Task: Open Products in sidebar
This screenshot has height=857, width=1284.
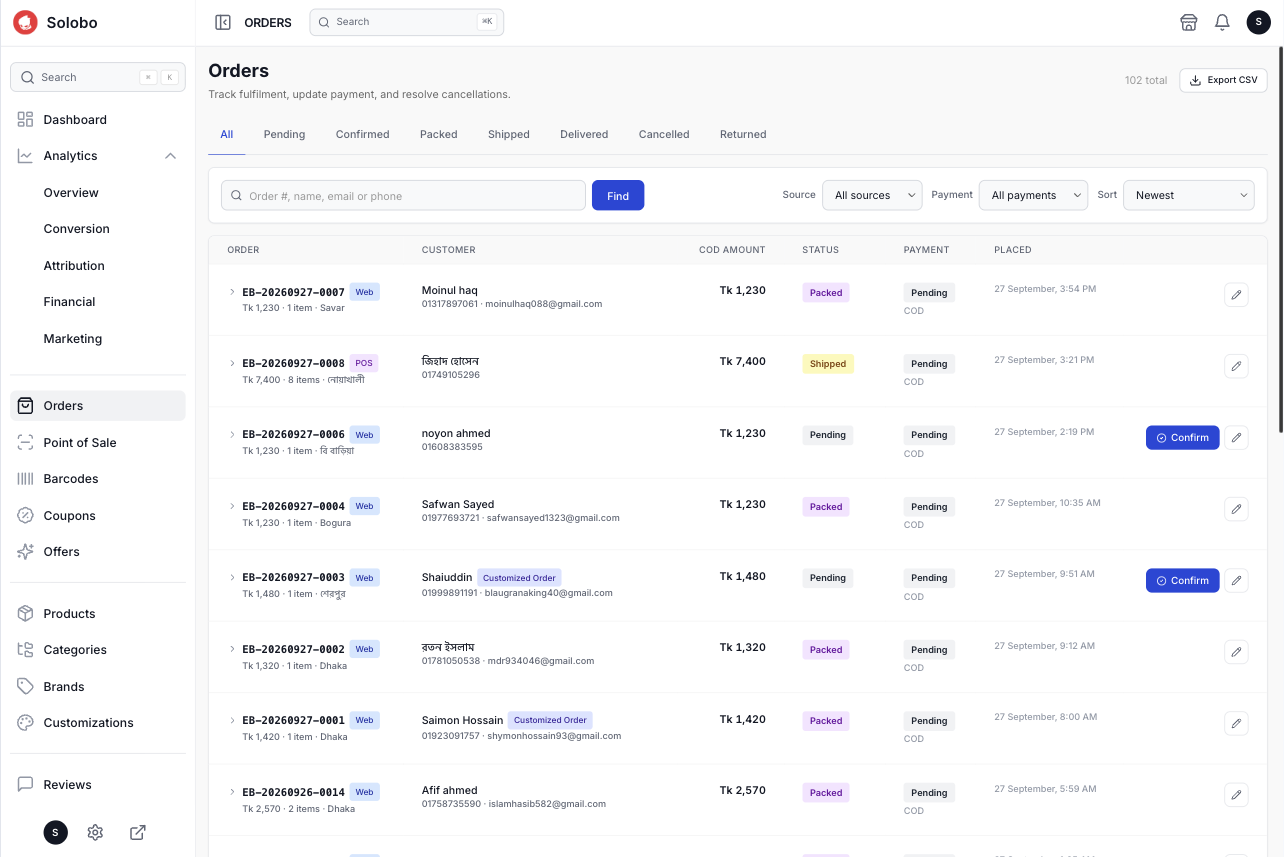Action: point(98,613)
